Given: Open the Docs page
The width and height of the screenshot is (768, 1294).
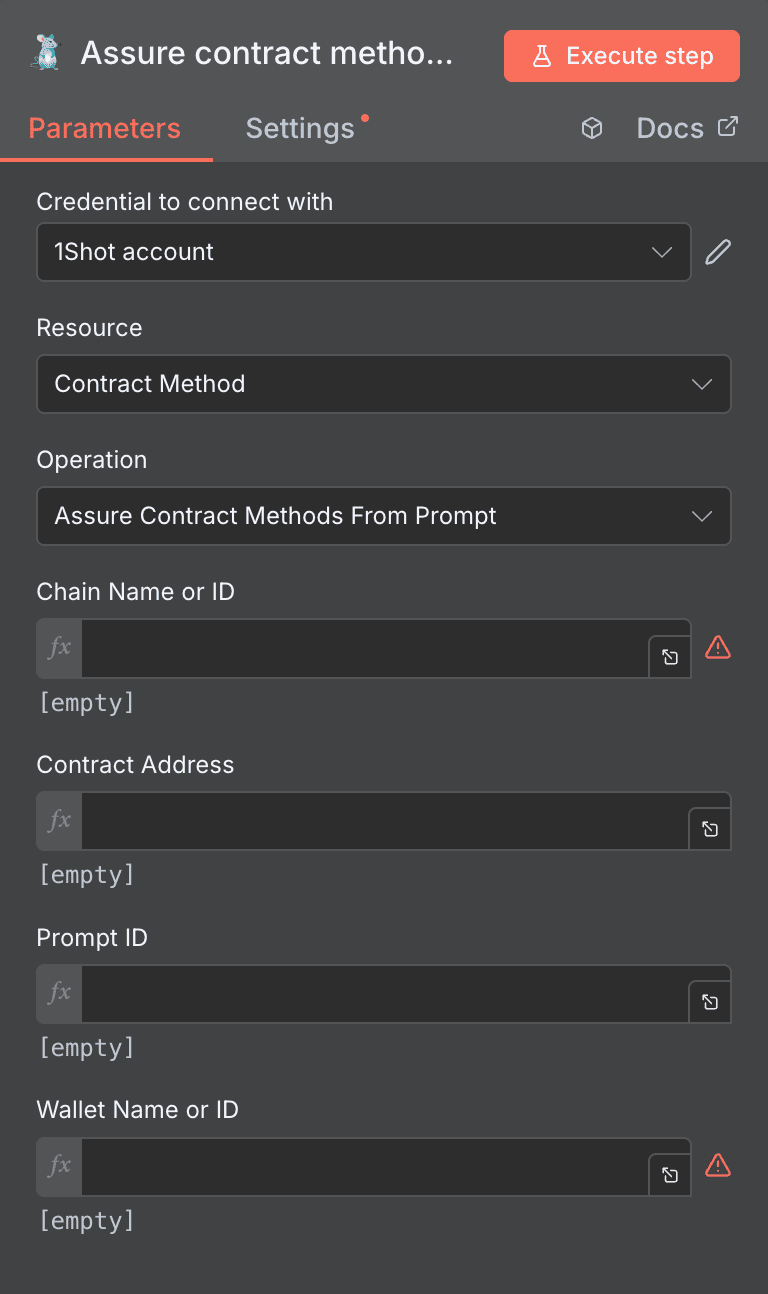Looking at the screenshot, I should pos(670,128).
